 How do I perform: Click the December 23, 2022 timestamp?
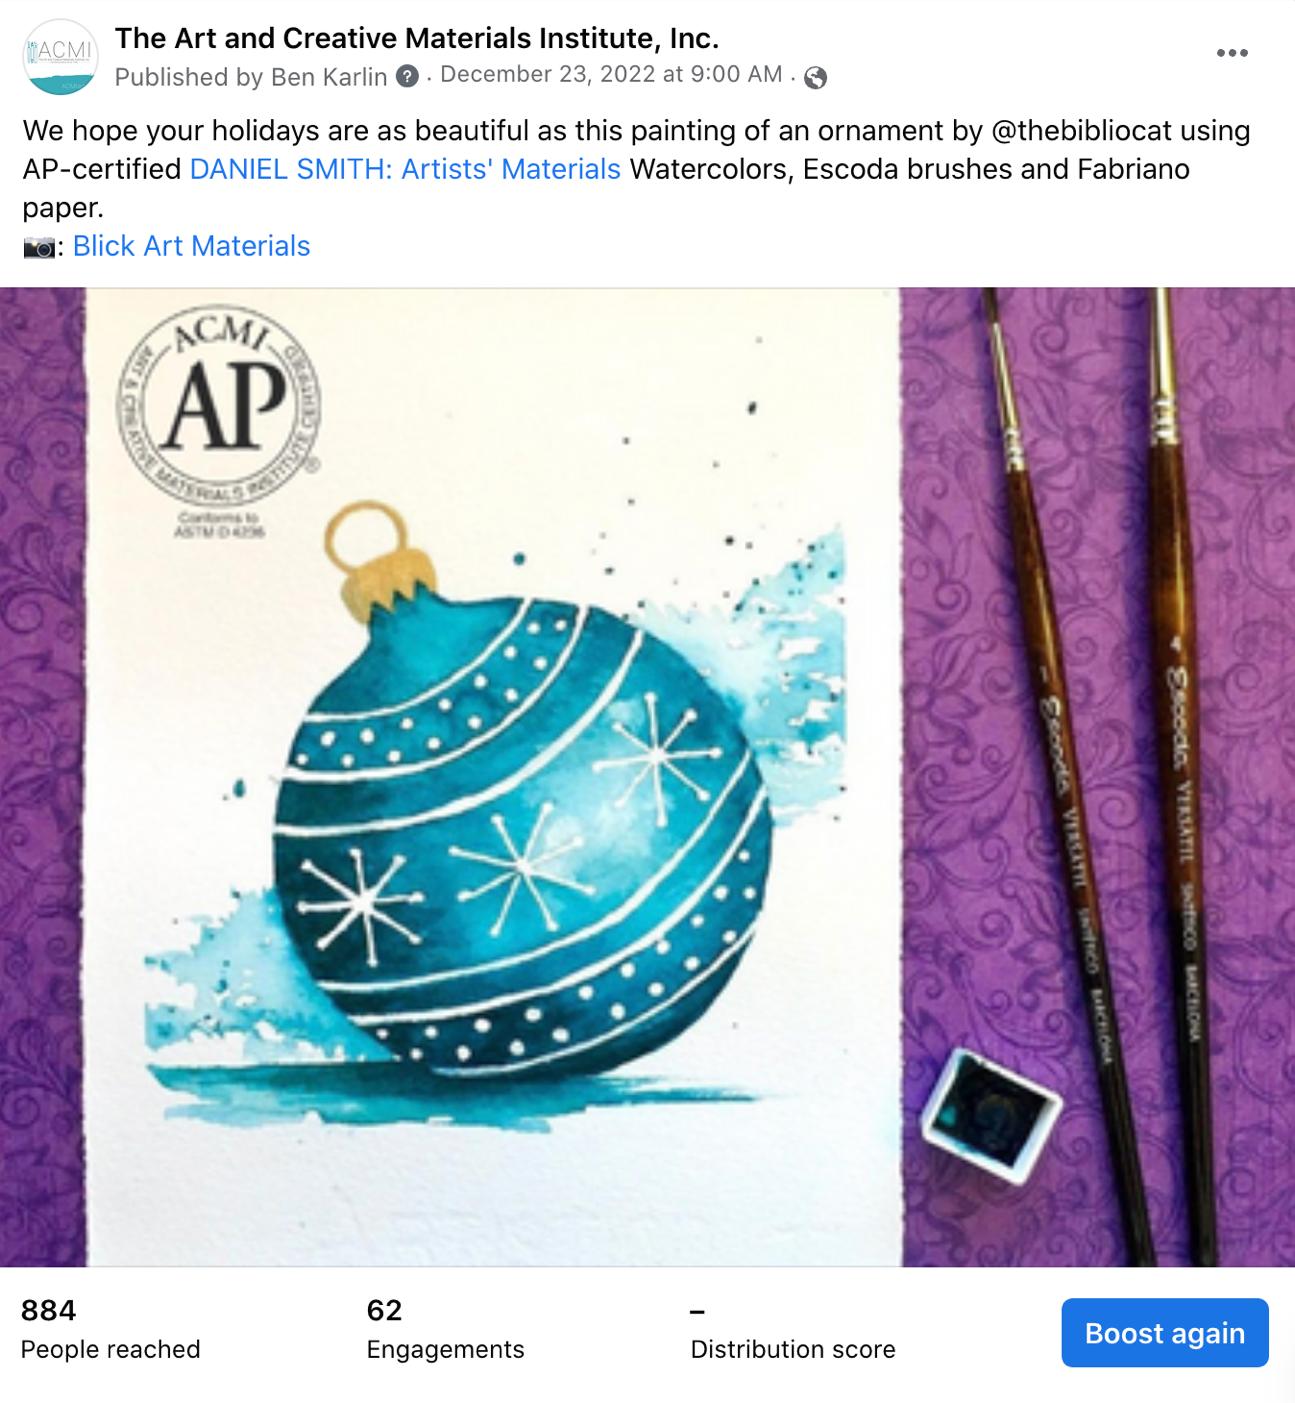point(611,74)
